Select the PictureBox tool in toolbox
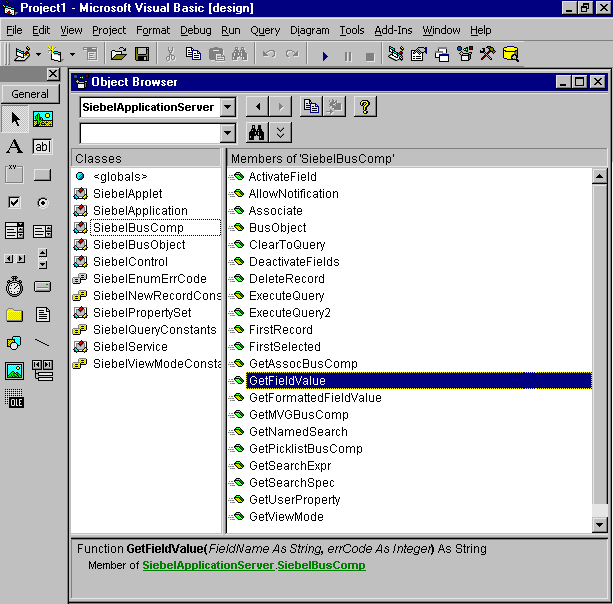Screen dimensions: 613x604 click(x=43, y=119)
